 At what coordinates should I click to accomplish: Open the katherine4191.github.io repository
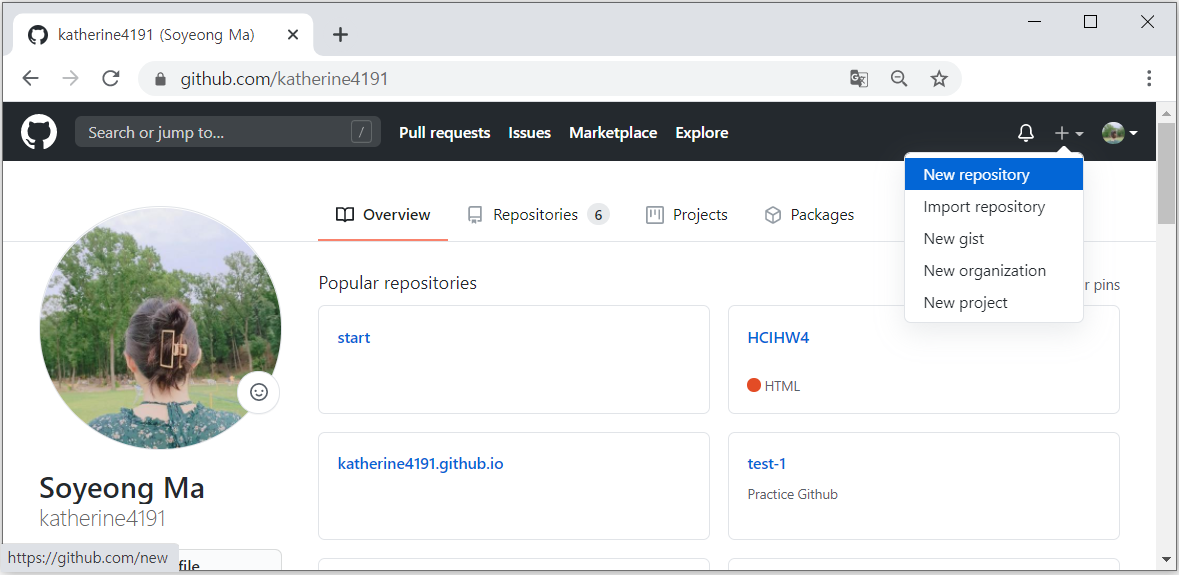click(x=420, y=464)
